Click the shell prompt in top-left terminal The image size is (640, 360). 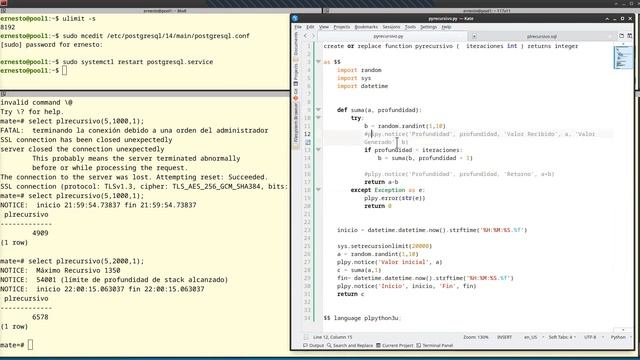[64, 71]
